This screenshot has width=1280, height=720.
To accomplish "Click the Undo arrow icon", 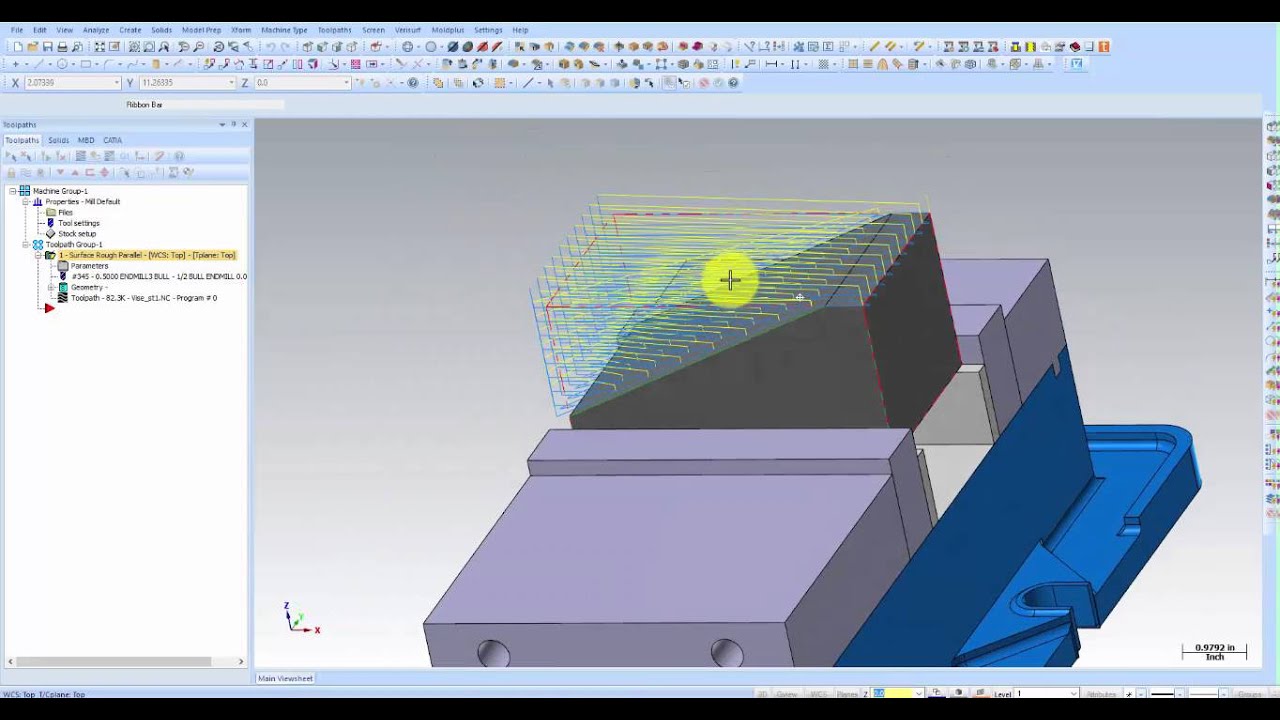I will pos(270,47).
